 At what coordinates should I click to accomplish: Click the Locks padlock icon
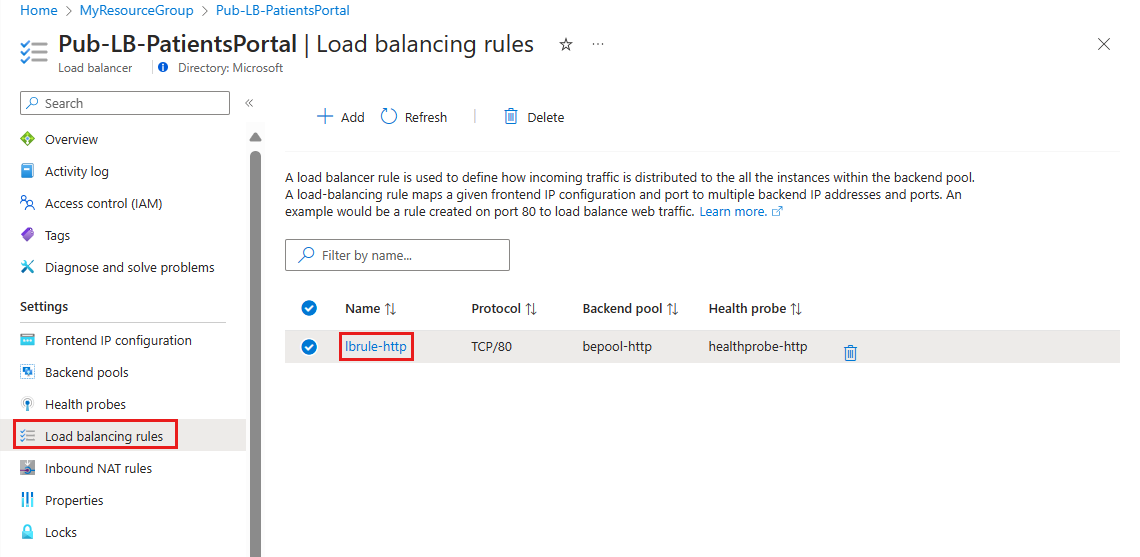tap(28, 532)
